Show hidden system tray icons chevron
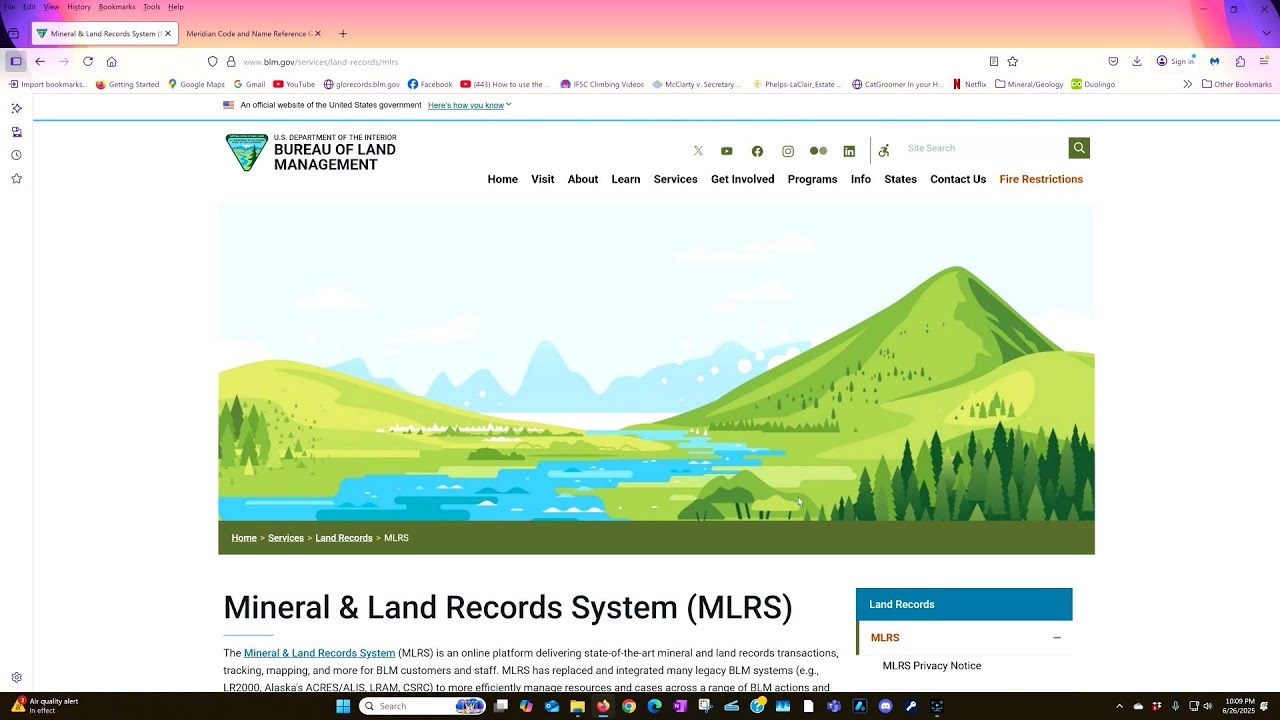 1119,706
